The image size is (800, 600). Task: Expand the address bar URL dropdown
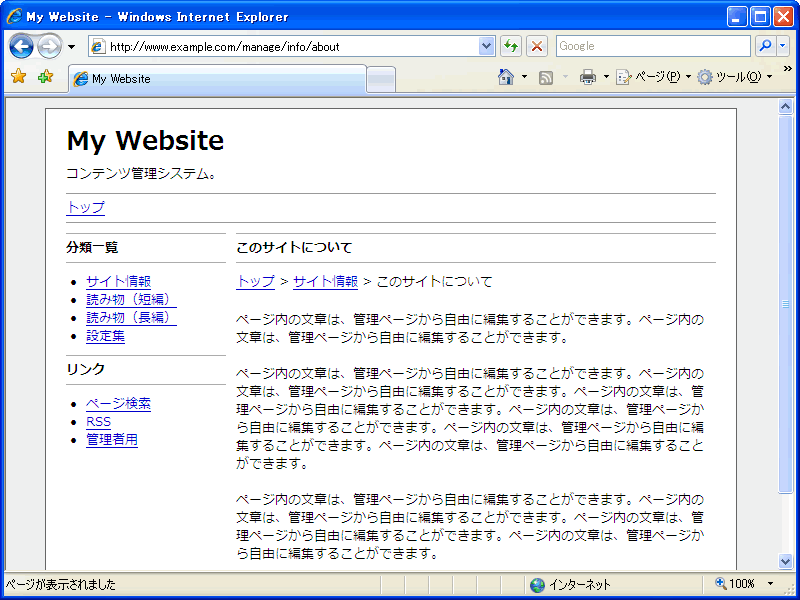[487, 46]
